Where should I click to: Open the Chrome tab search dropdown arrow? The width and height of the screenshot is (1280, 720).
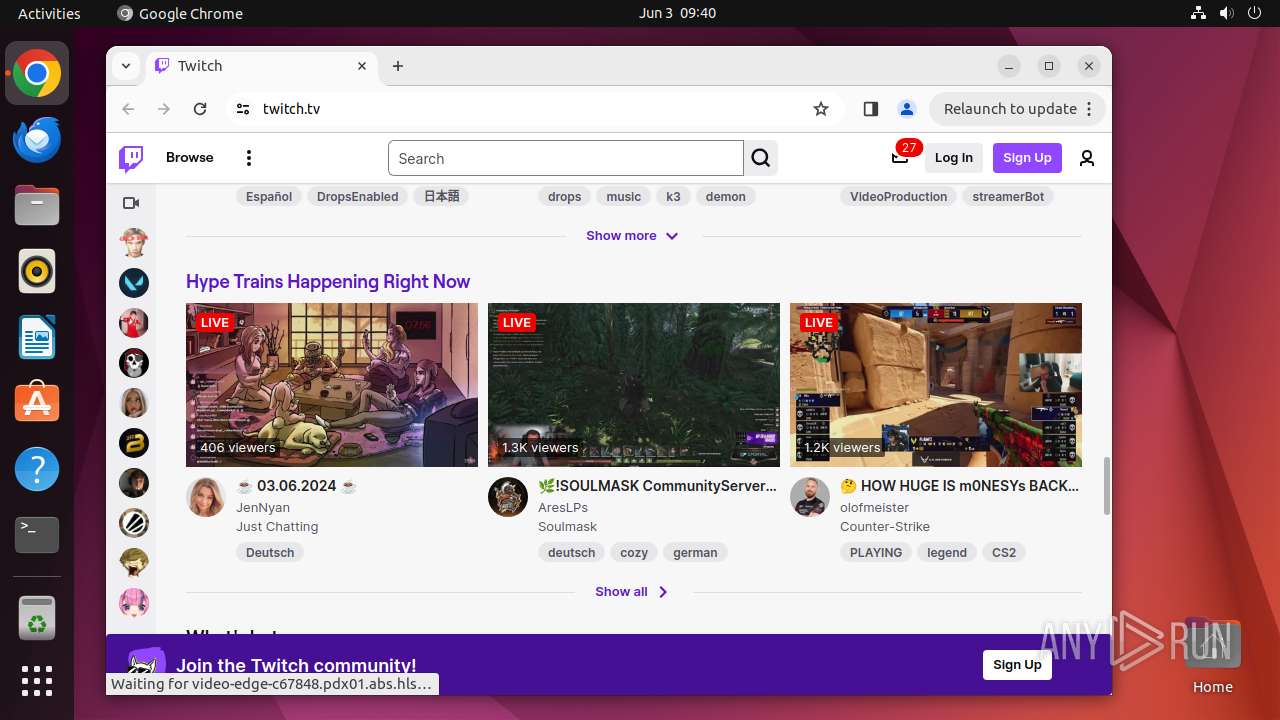126,66
